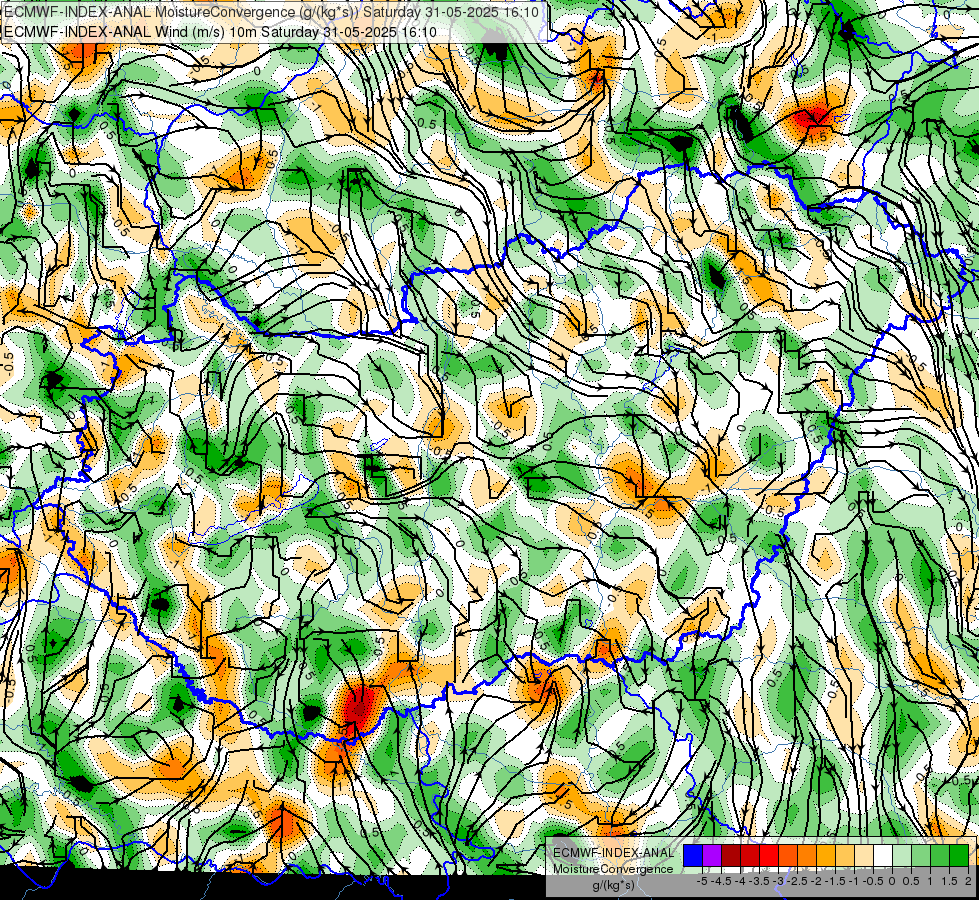Click ECMWF-INDEX-ANAL label inside the legend box
This screenshot has width=979, height=900.
click(x=614, y=853)
